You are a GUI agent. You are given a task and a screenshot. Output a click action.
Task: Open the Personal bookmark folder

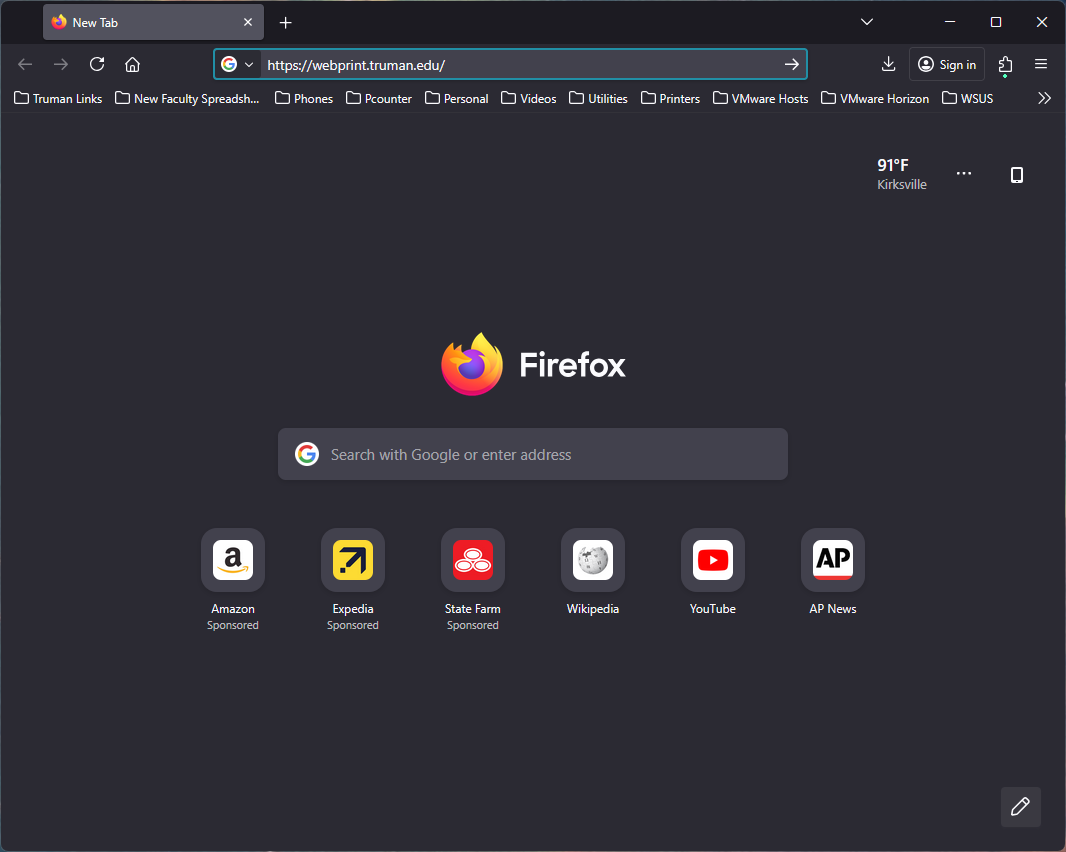tap(457, 99)
